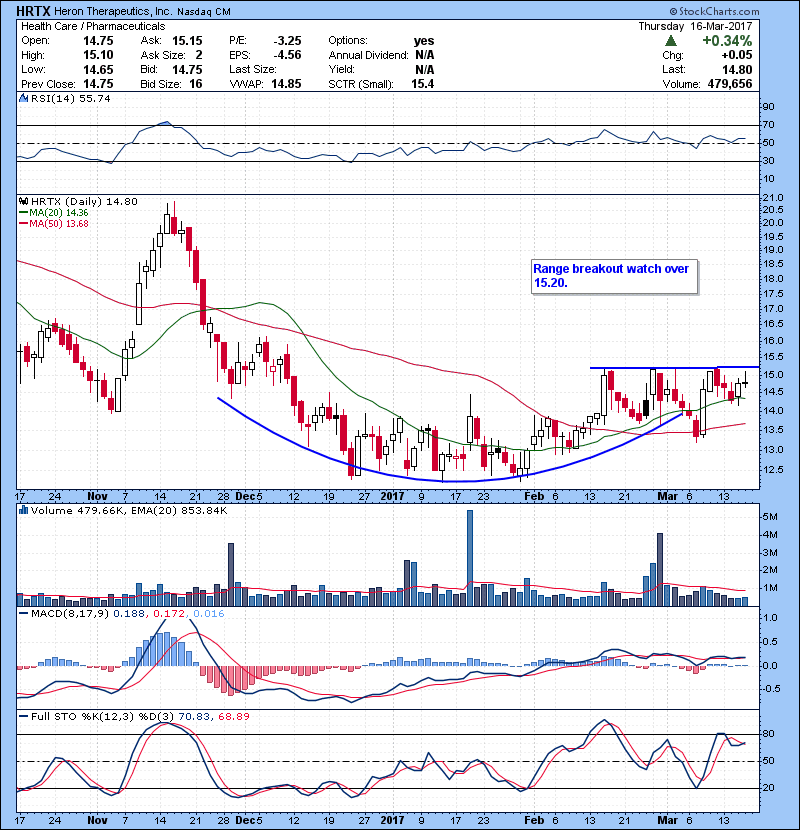
Task: Click the +0.34% percent change
Action: [727, 41]
